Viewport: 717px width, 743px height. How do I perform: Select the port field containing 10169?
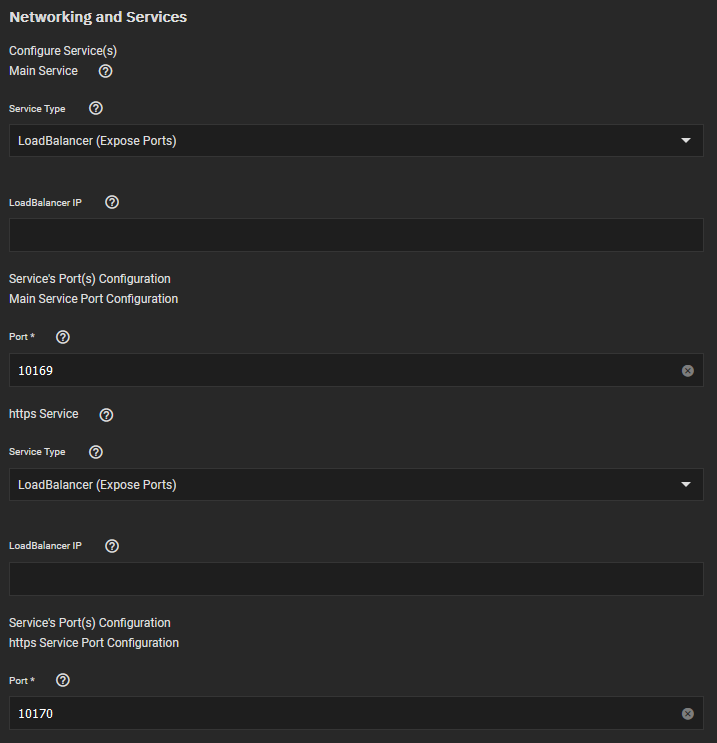[x=356, y=370]
